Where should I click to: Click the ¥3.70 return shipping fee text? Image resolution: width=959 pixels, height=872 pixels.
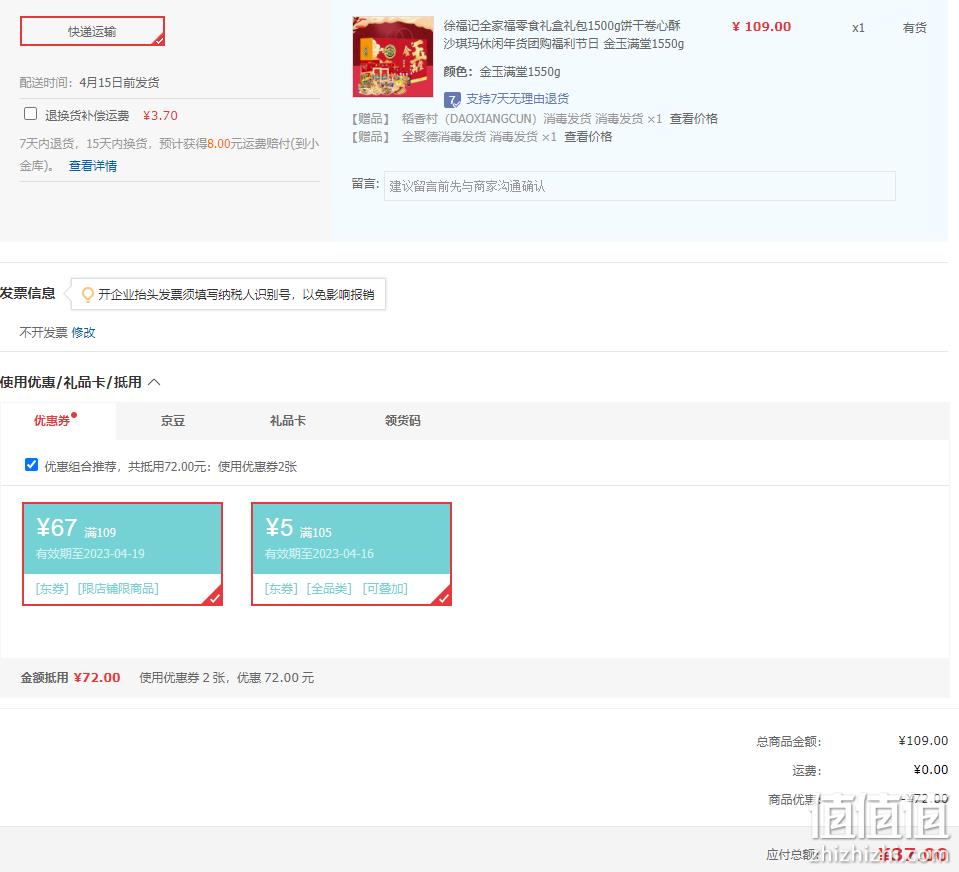160,116
